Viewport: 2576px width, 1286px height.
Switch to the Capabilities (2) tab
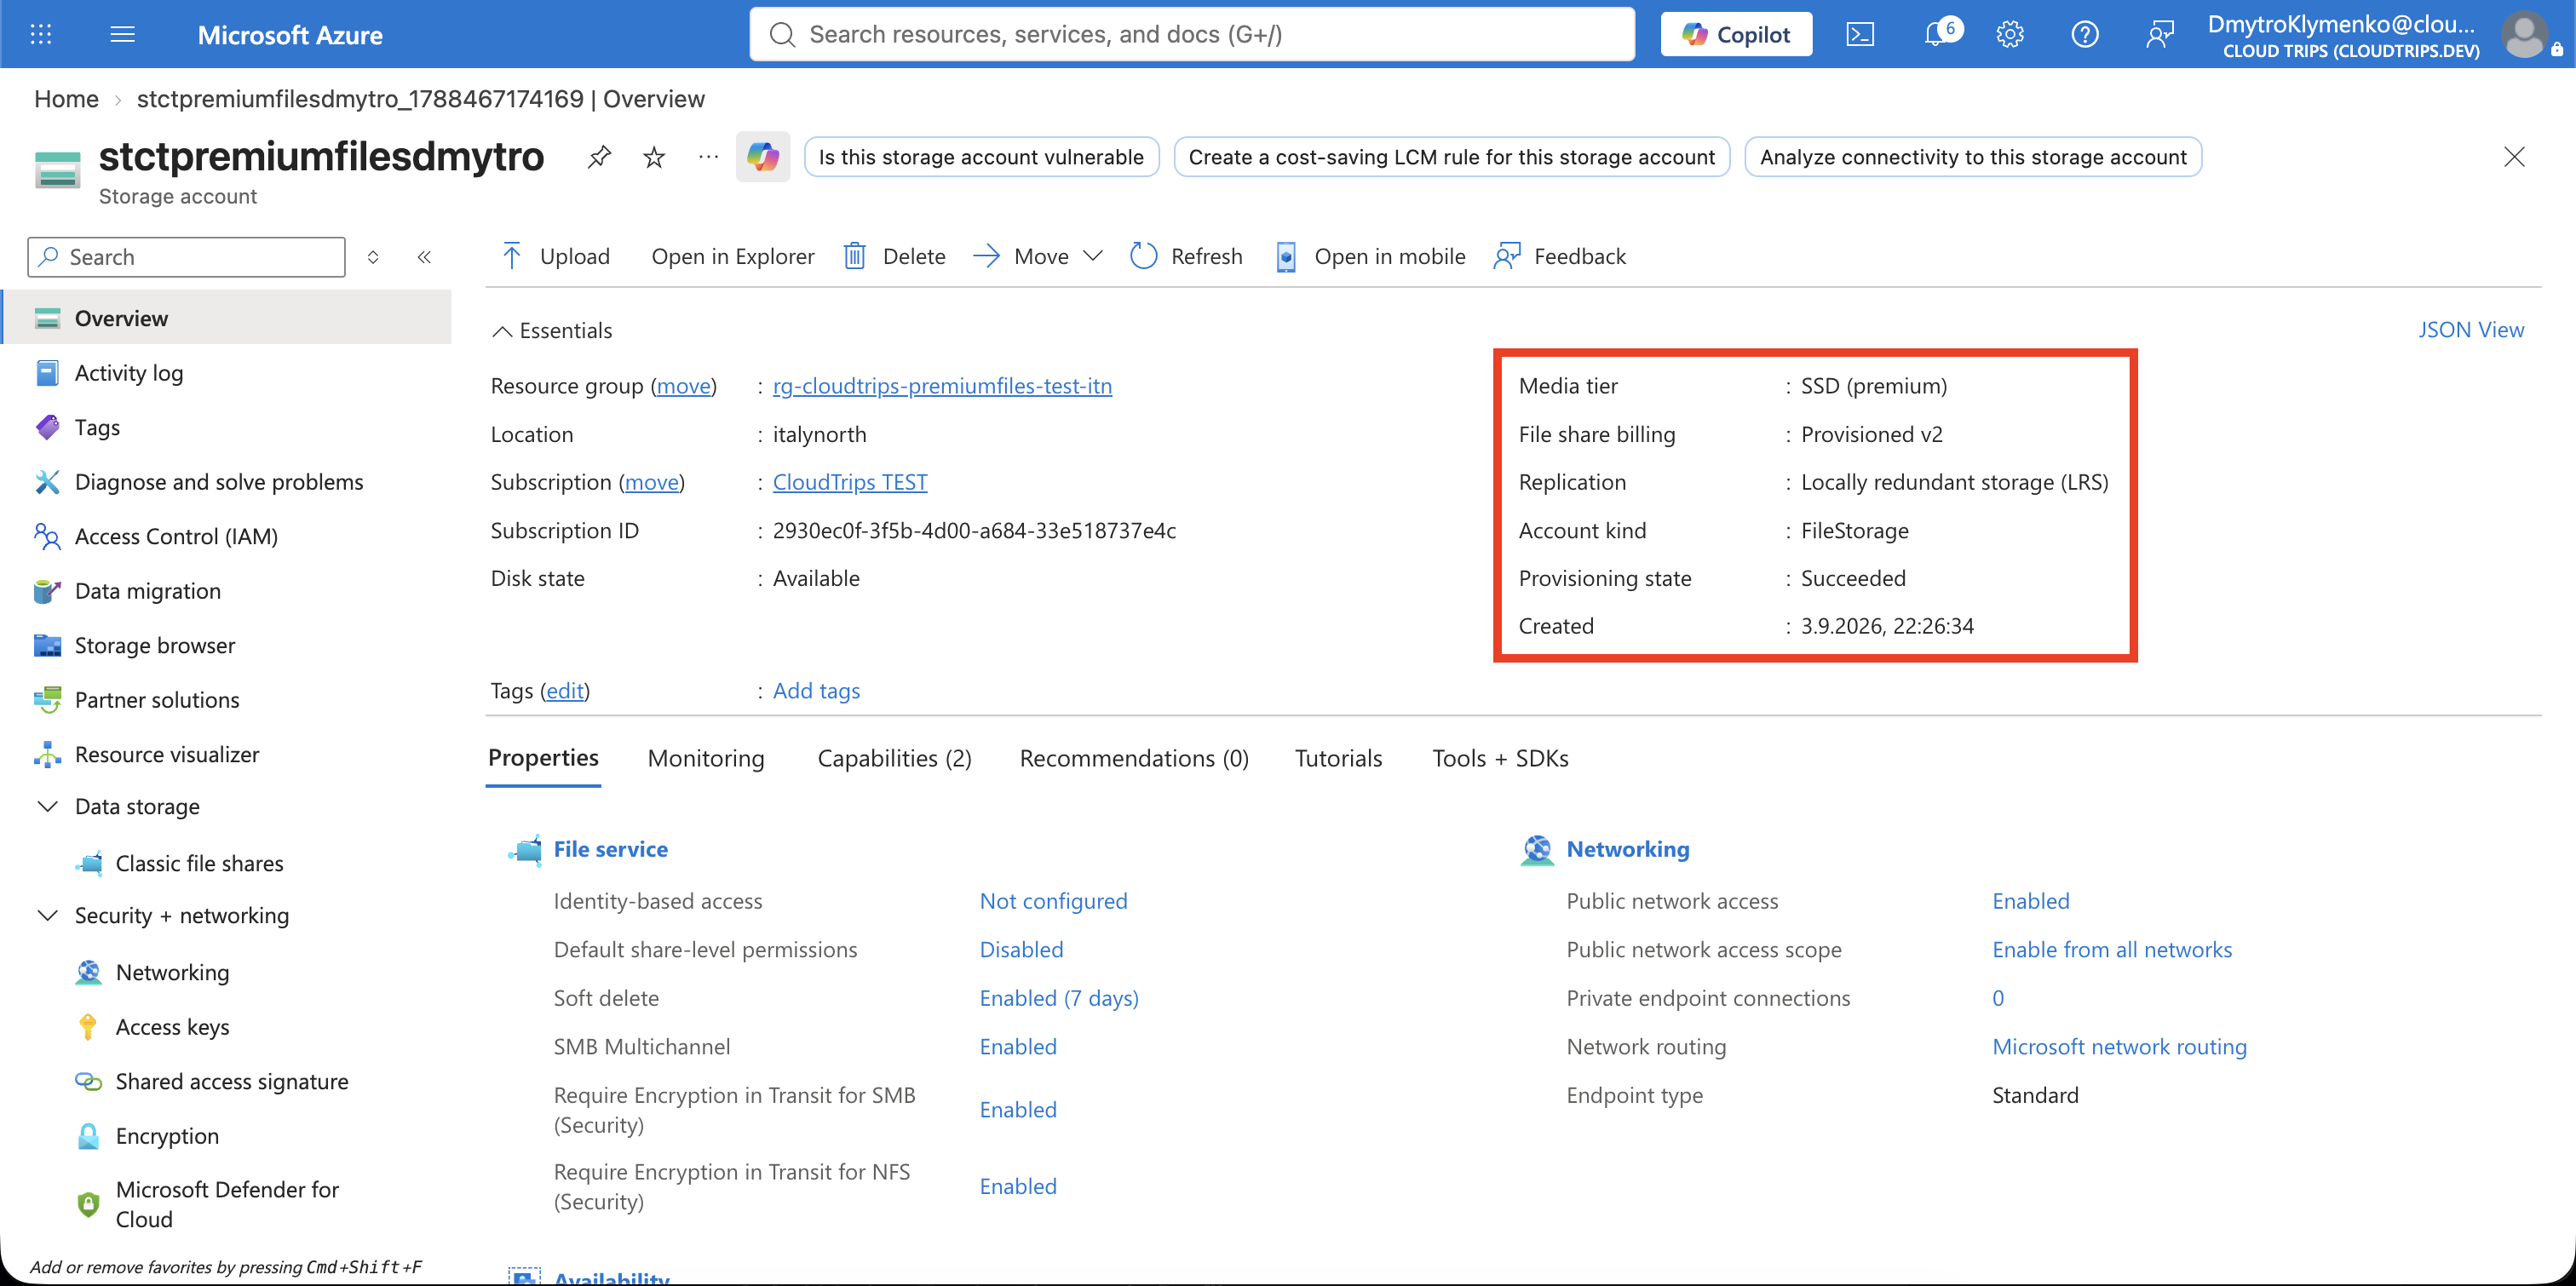(895, 758)
